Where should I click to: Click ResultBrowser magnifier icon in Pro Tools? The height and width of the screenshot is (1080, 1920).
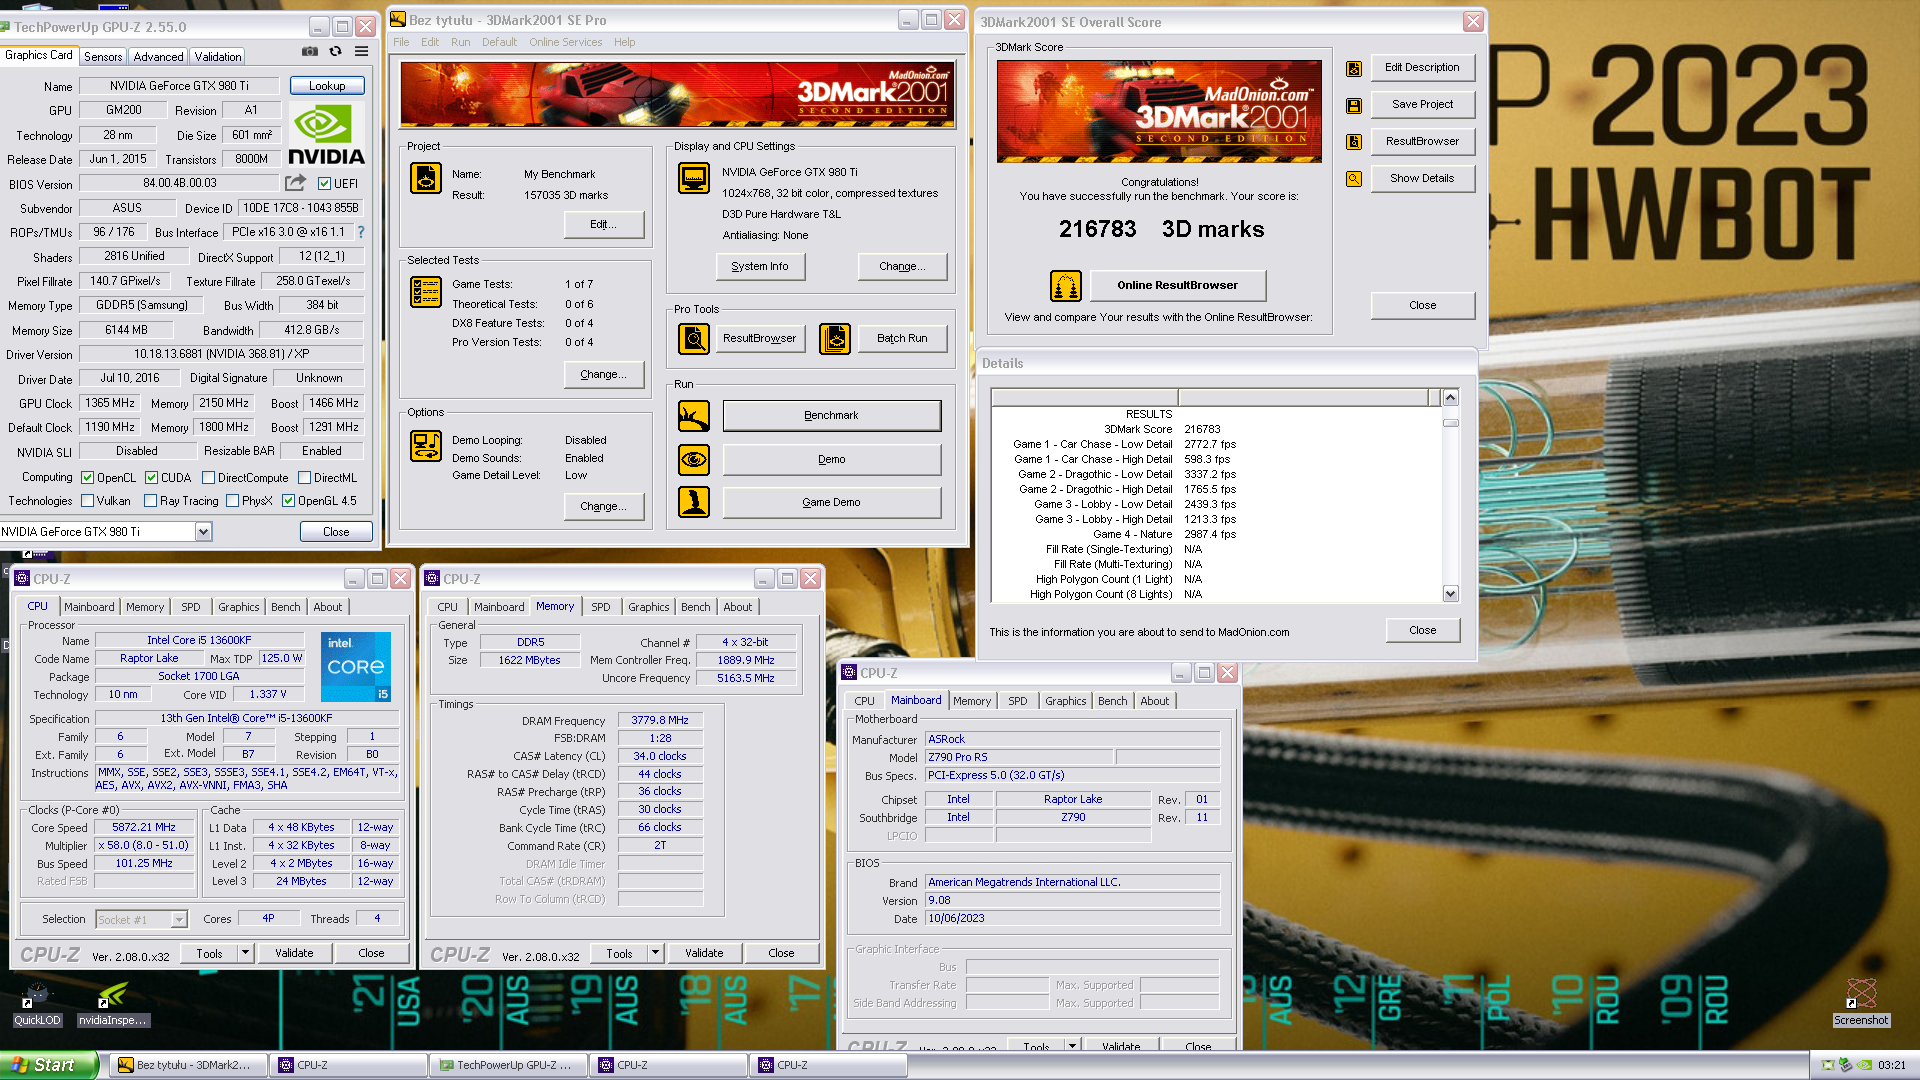pyautogui.click(x=694, y=339)
